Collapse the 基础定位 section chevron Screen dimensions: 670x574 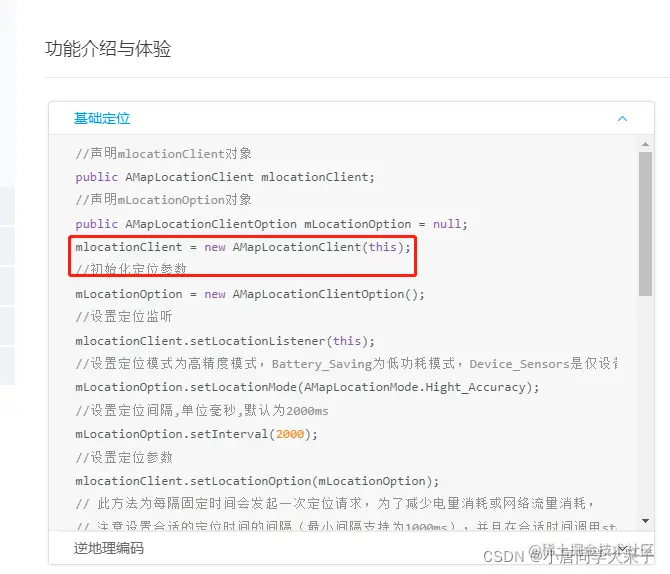(622, 119)
